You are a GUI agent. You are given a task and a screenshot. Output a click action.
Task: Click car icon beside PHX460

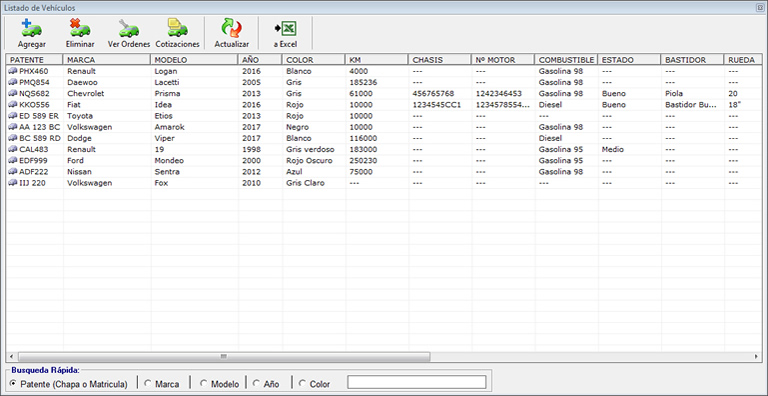13,71
